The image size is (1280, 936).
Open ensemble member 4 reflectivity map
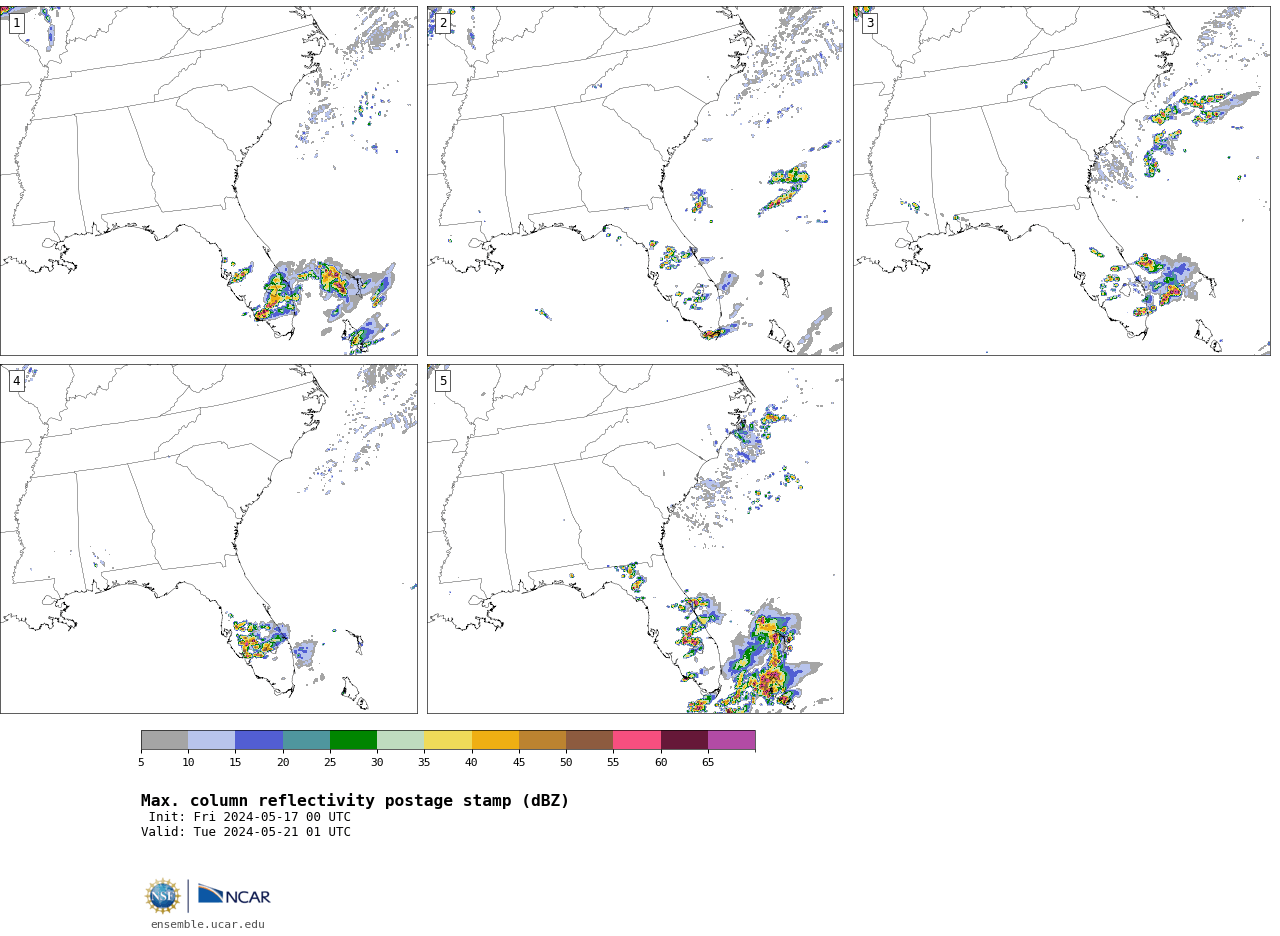(x=209, y=539)
